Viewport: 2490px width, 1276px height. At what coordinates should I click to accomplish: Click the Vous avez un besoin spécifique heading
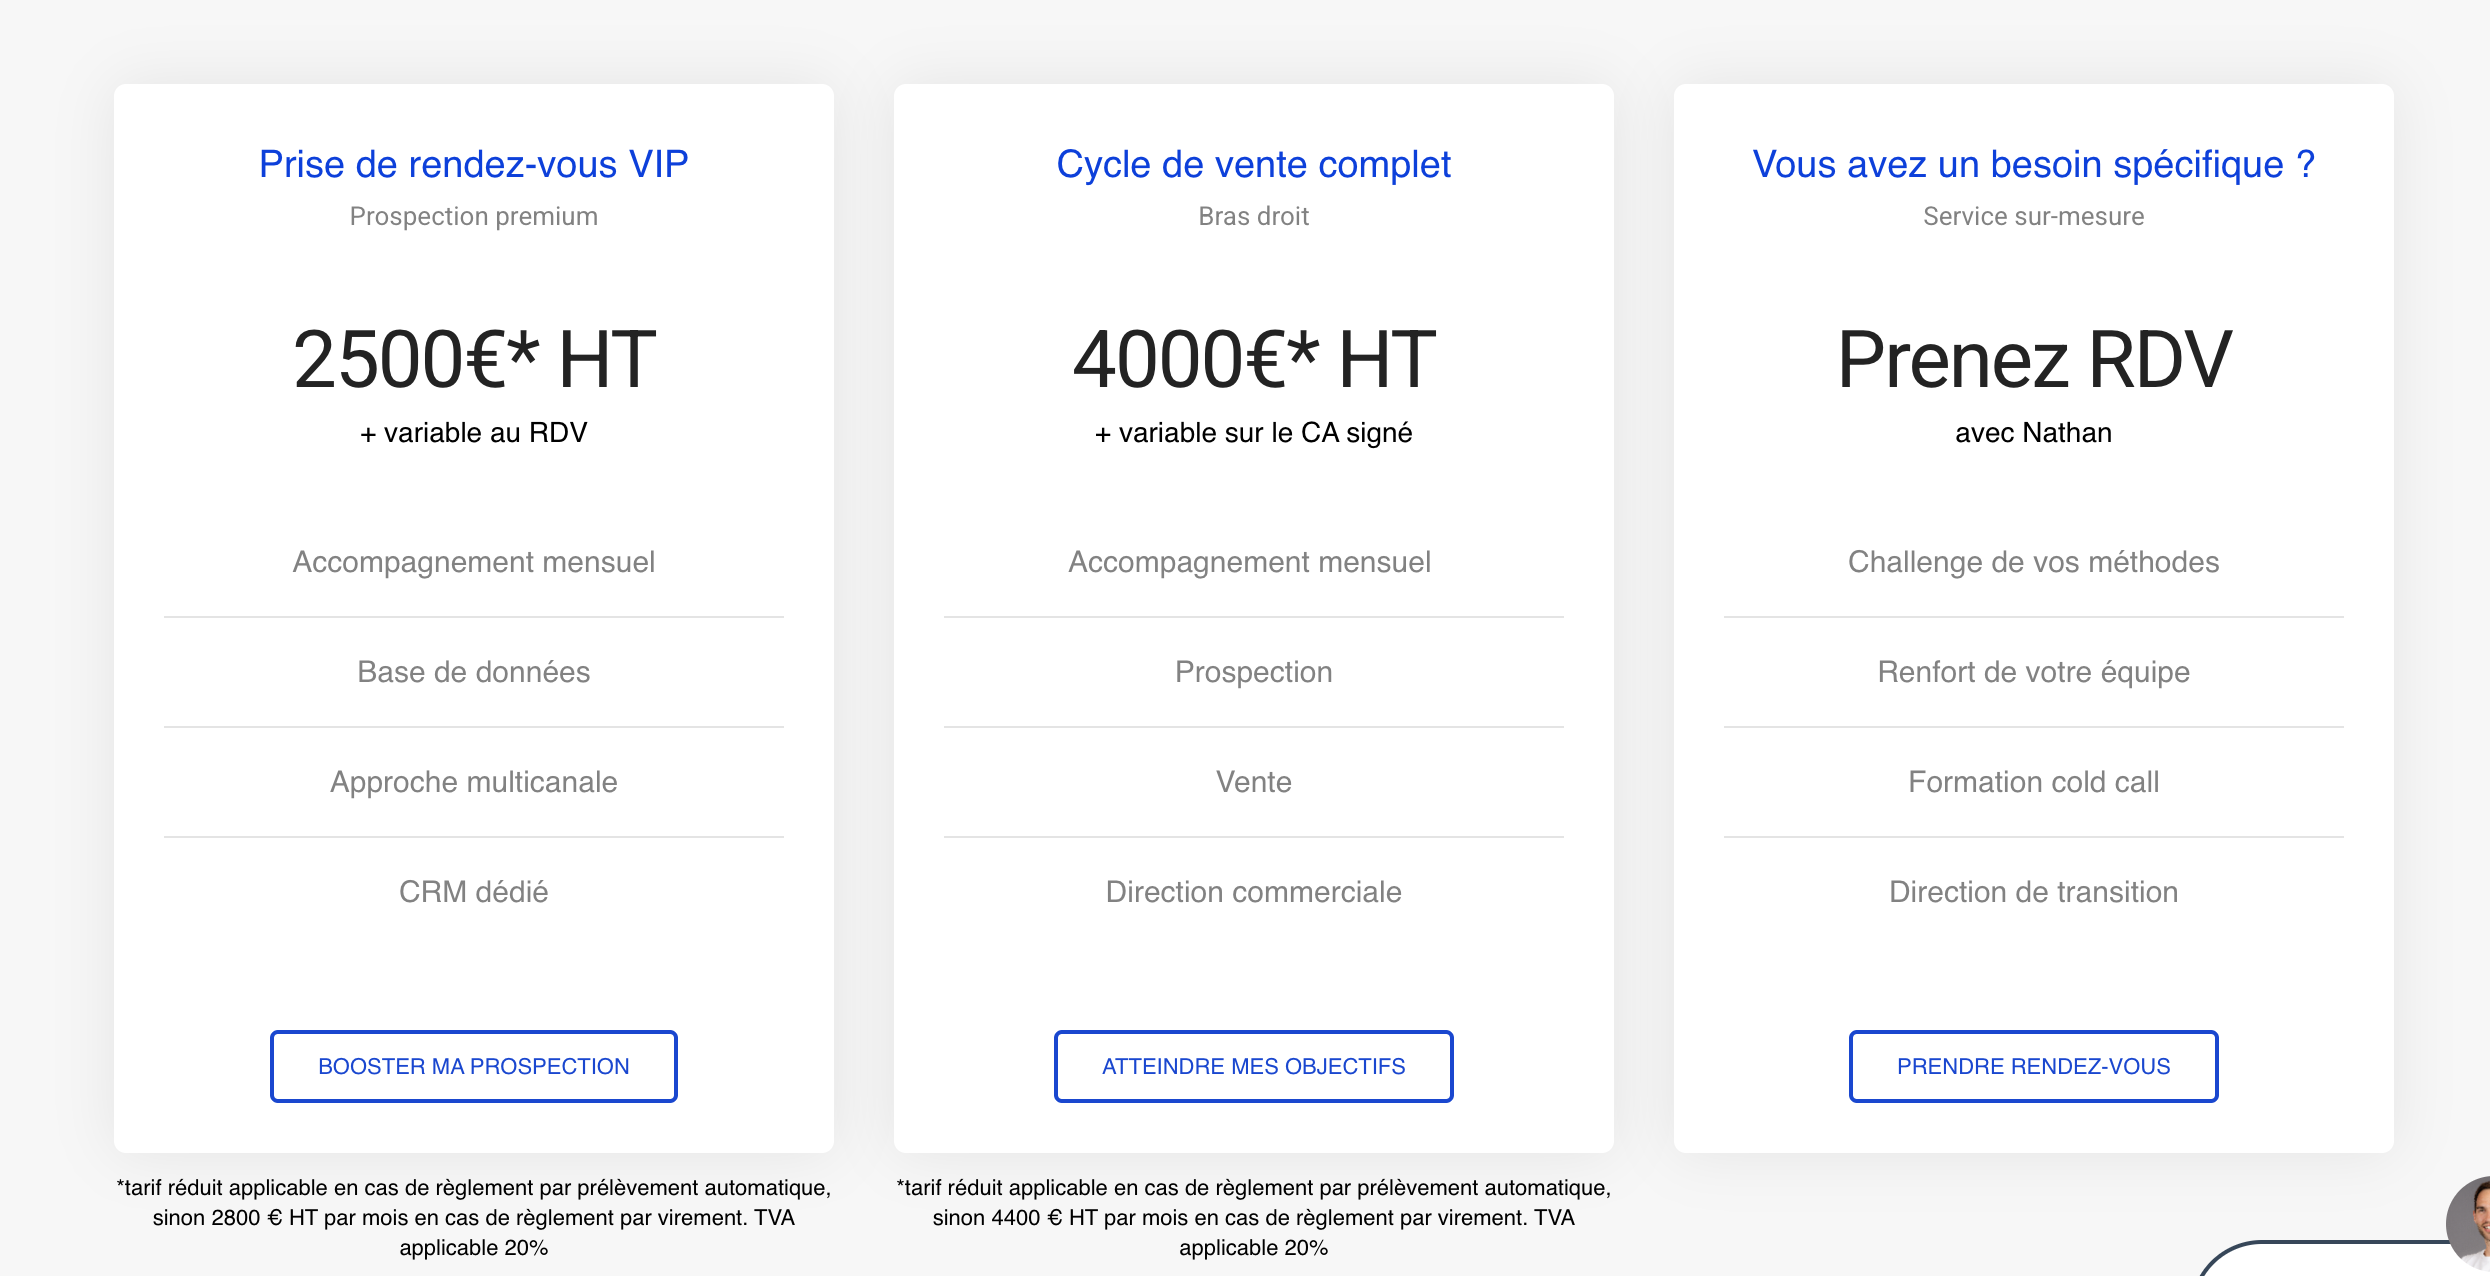(x=2033, y=164)
